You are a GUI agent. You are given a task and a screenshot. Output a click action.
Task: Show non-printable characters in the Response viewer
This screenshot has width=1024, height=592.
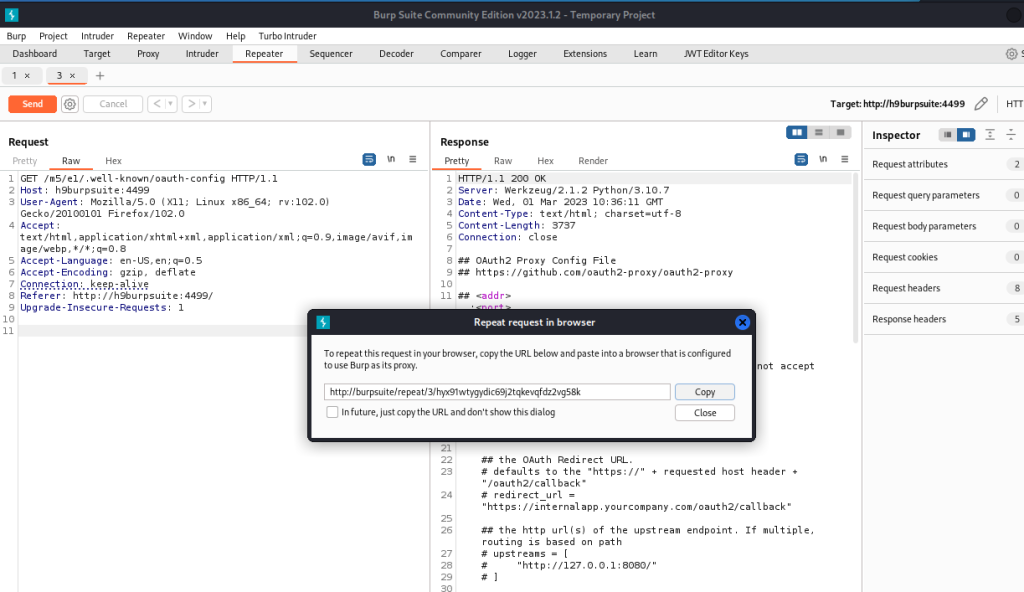[824, 159]
